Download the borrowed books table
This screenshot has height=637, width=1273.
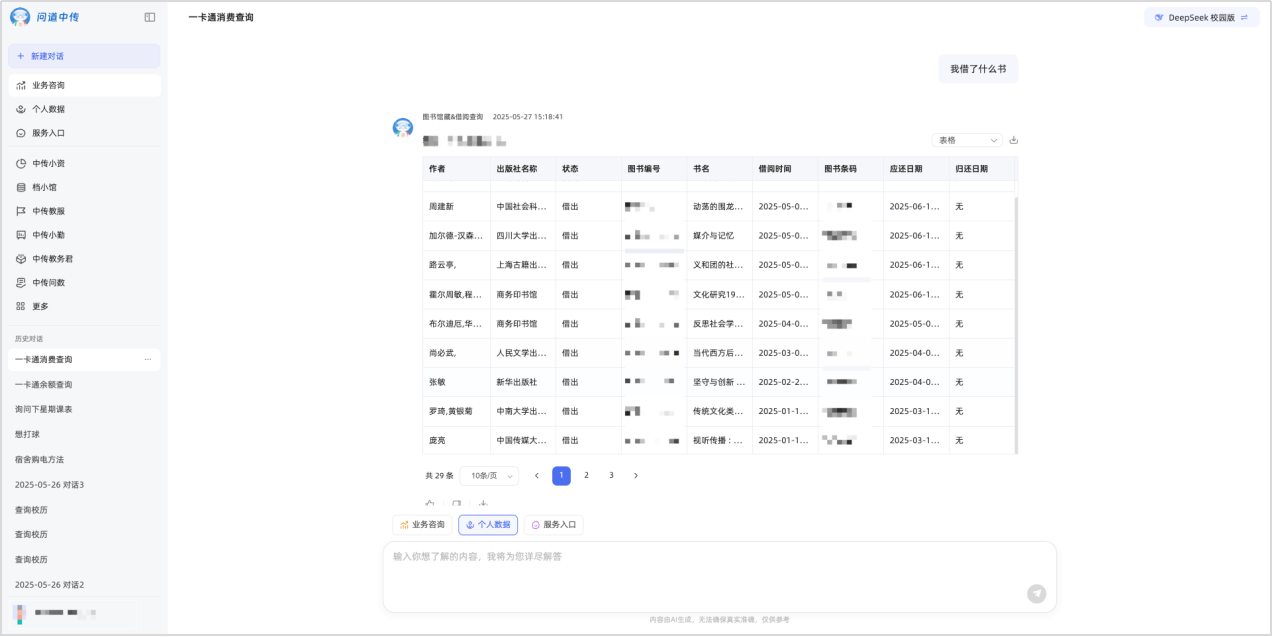1013,140
